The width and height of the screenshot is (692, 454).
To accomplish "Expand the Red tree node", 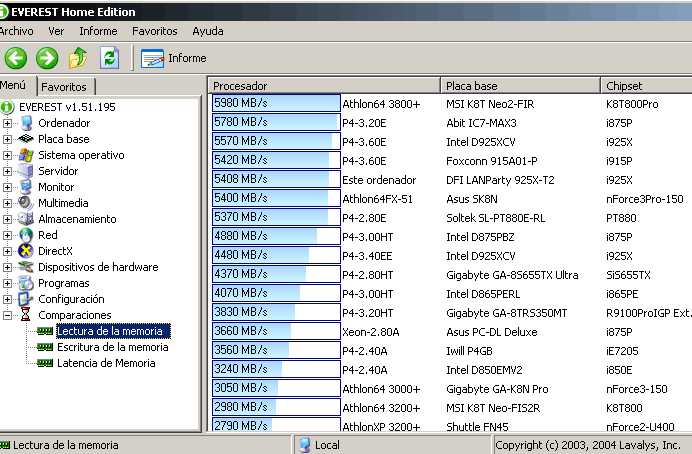I will pos(7,235).
